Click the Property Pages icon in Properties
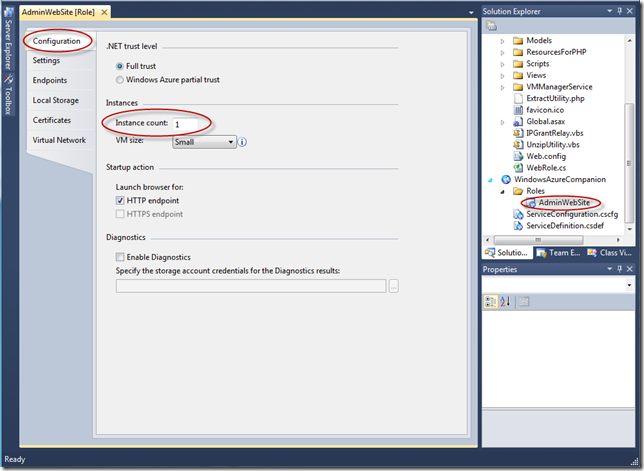 [524, 301]
